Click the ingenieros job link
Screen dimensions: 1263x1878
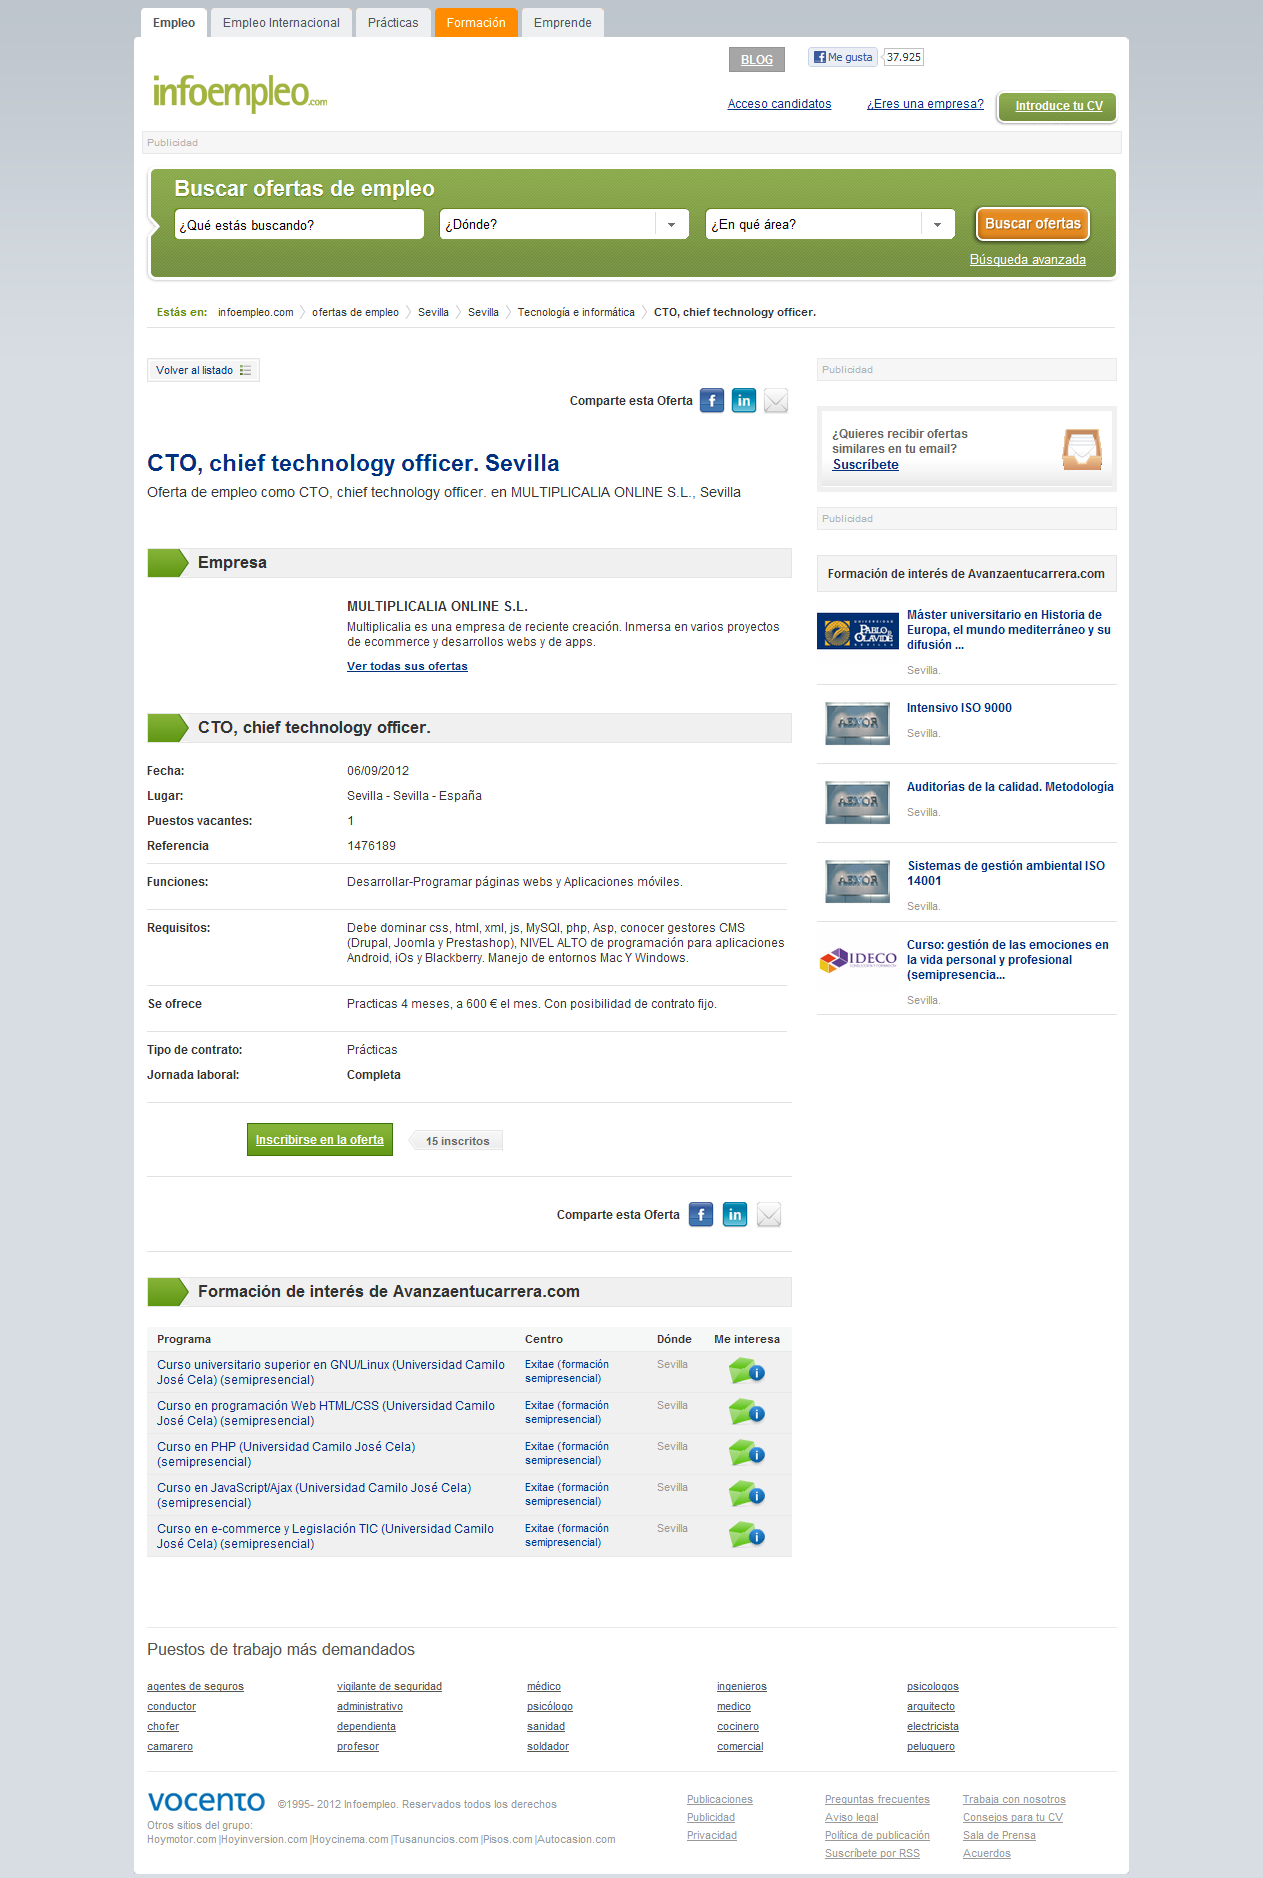click(x=742, y=1687)
